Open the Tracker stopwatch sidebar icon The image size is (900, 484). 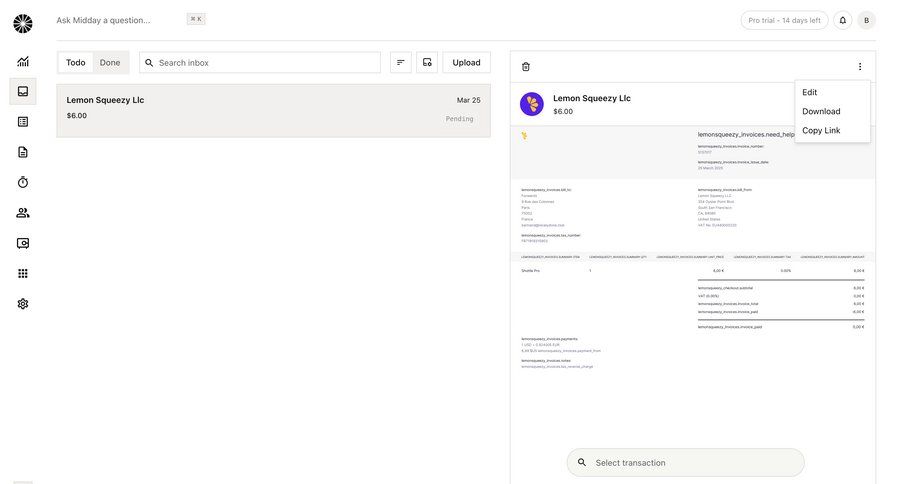(x=23, y=182)
